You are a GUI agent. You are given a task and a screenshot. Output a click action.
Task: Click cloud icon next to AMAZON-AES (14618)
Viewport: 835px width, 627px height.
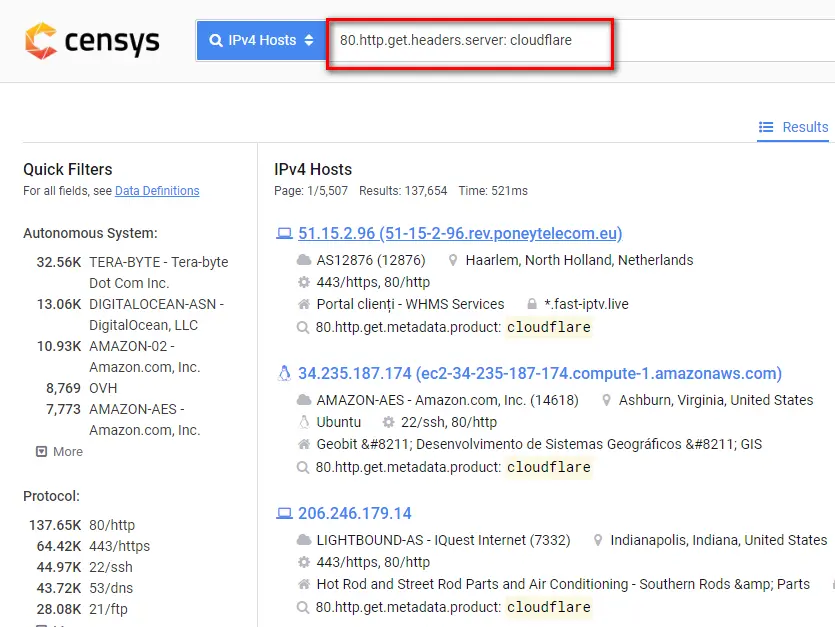pyautogui.click(x=304, y=400)
